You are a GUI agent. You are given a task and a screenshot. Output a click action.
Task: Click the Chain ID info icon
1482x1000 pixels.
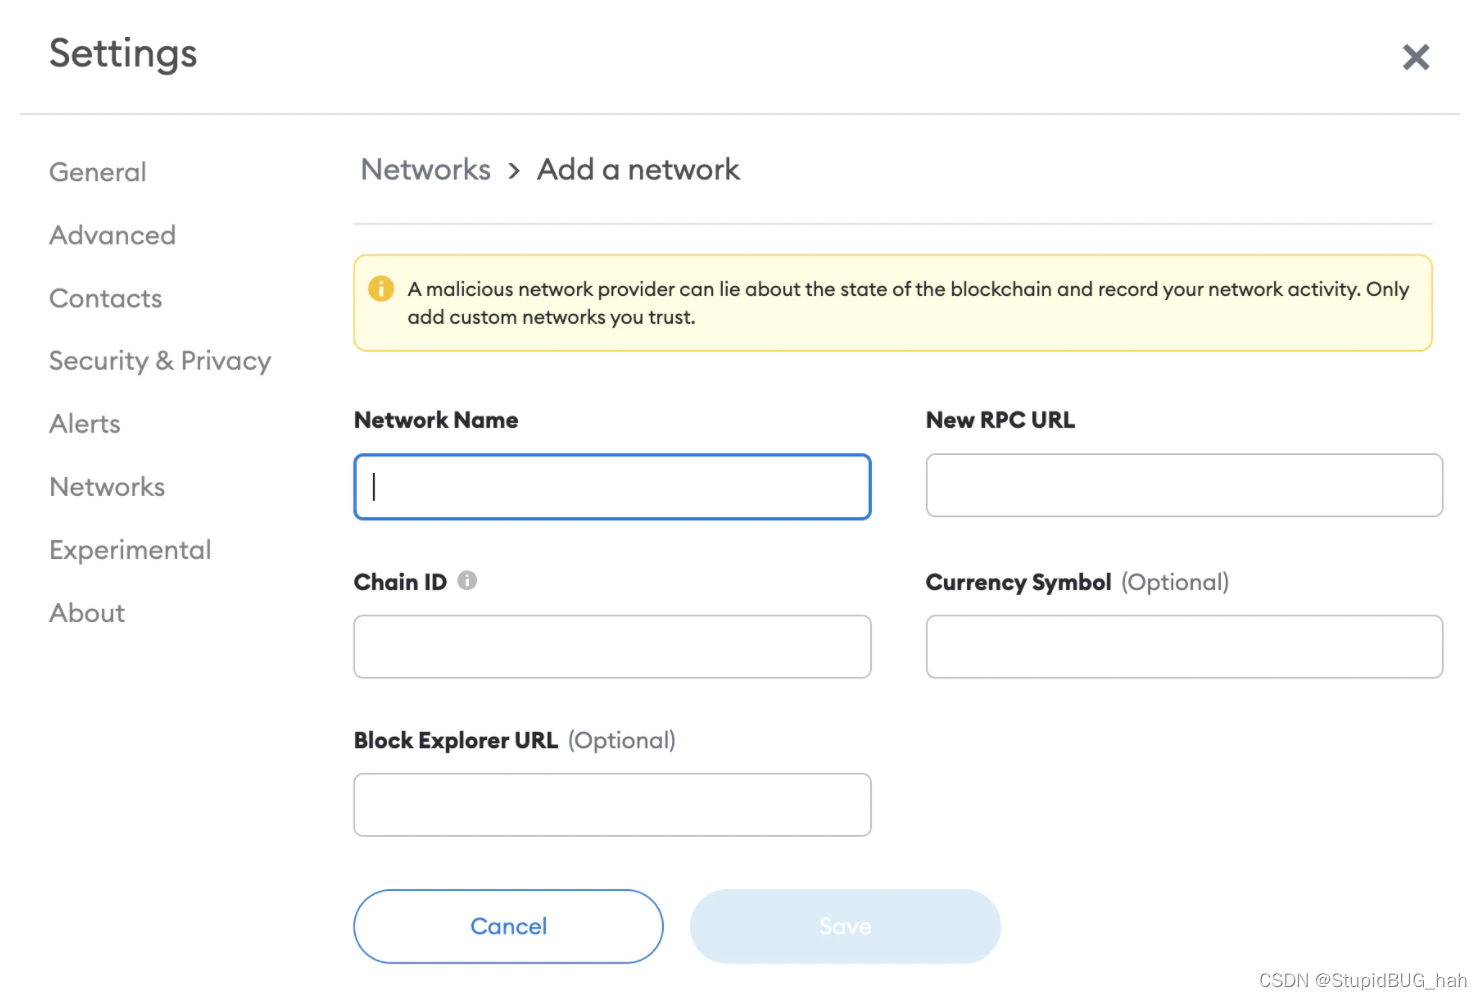coord(467,580)
